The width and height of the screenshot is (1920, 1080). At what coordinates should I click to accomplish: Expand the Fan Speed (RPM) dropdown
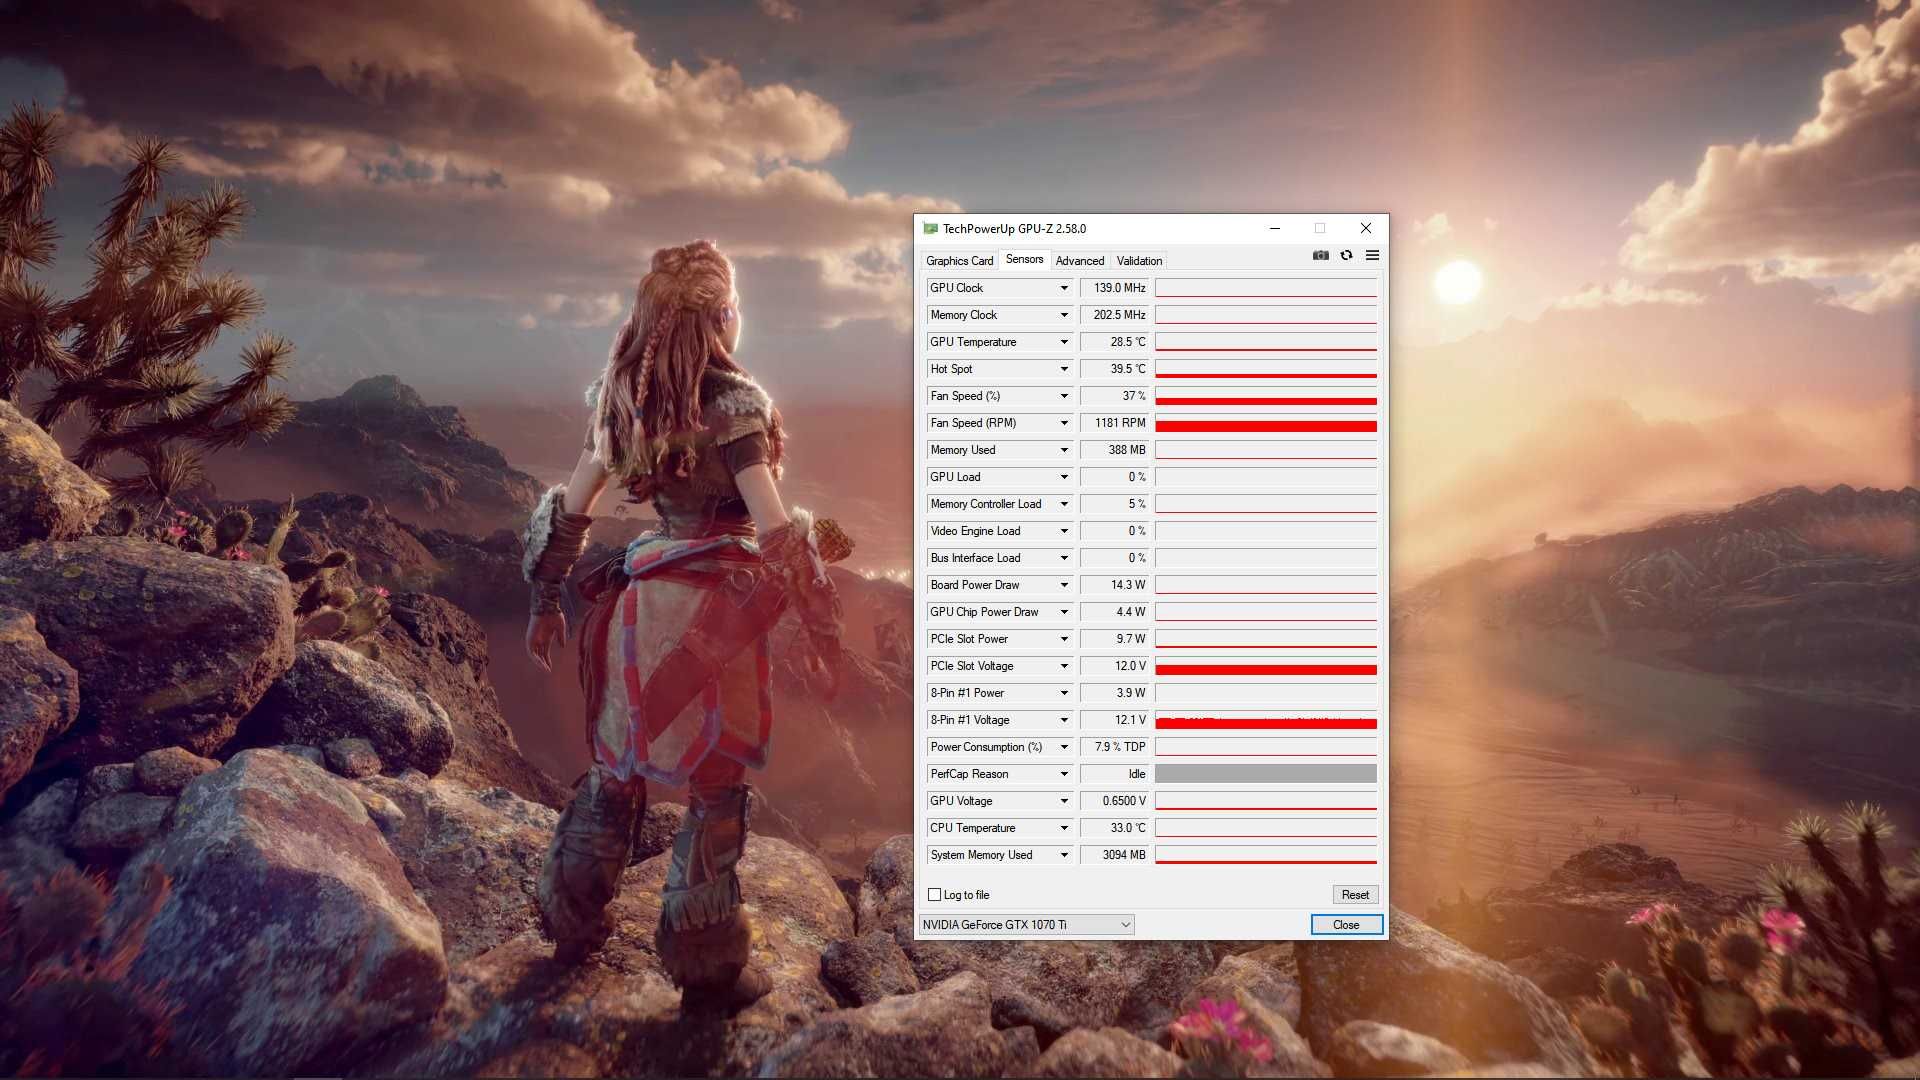coord(1064,423)
